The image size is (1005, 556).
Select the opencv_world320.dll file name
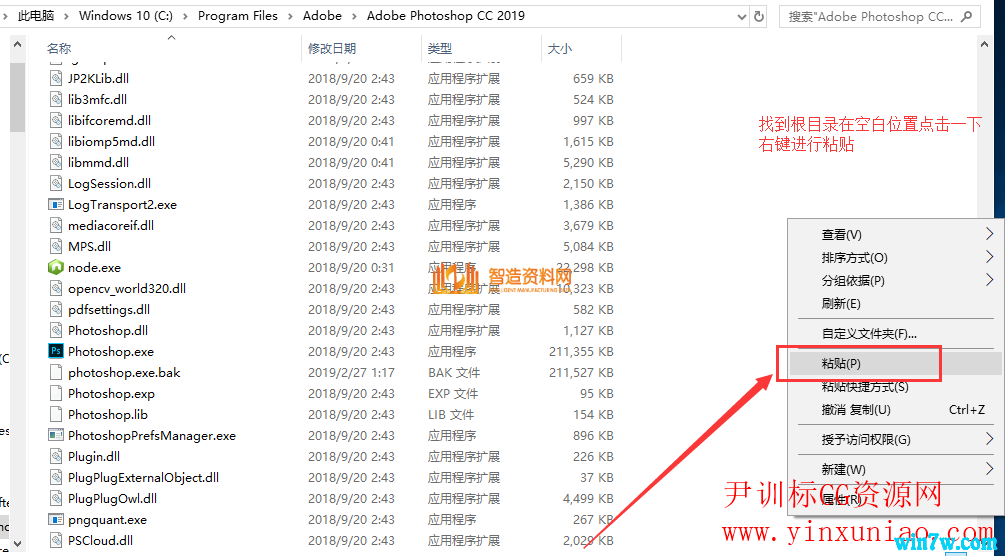point(127,289)
